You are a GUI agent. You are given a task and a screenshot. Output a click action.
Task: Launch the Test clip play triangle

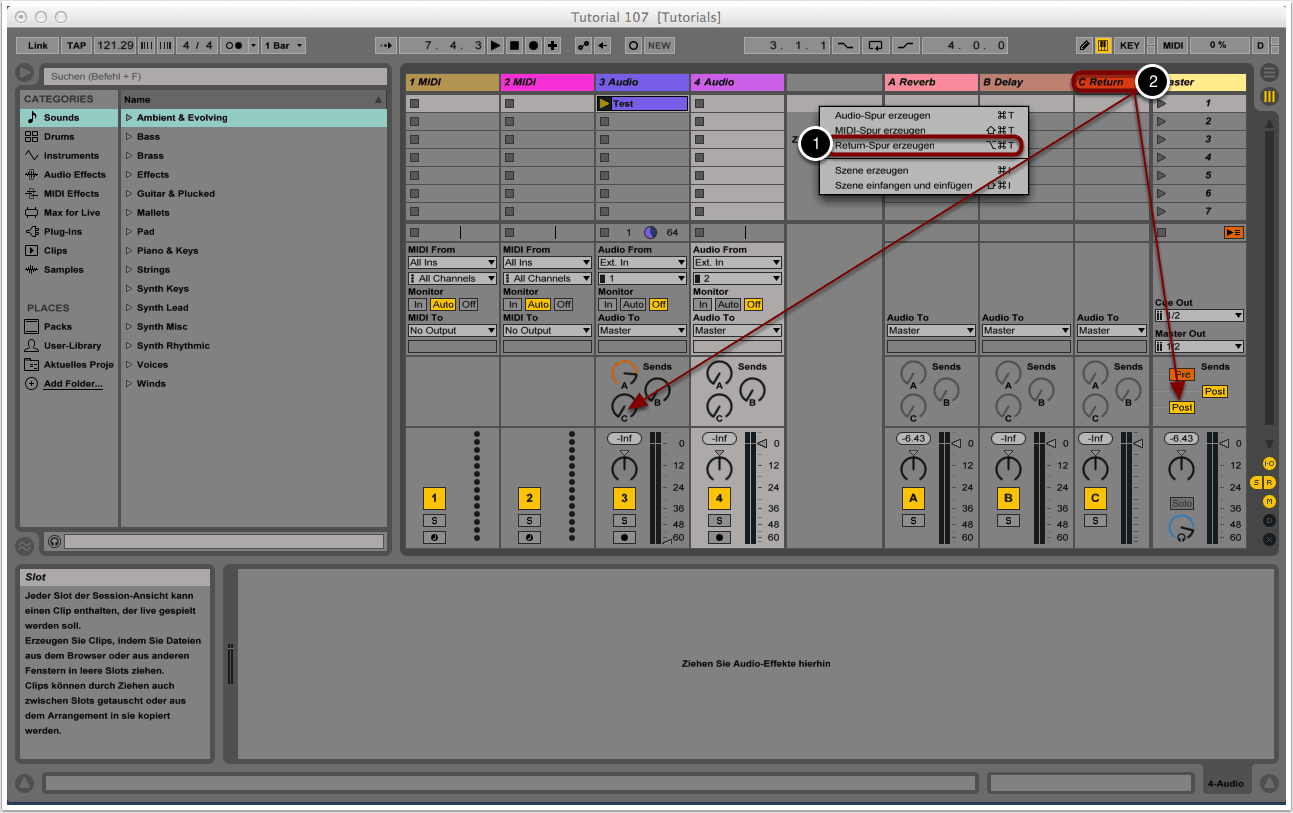(x=604, y=104)
